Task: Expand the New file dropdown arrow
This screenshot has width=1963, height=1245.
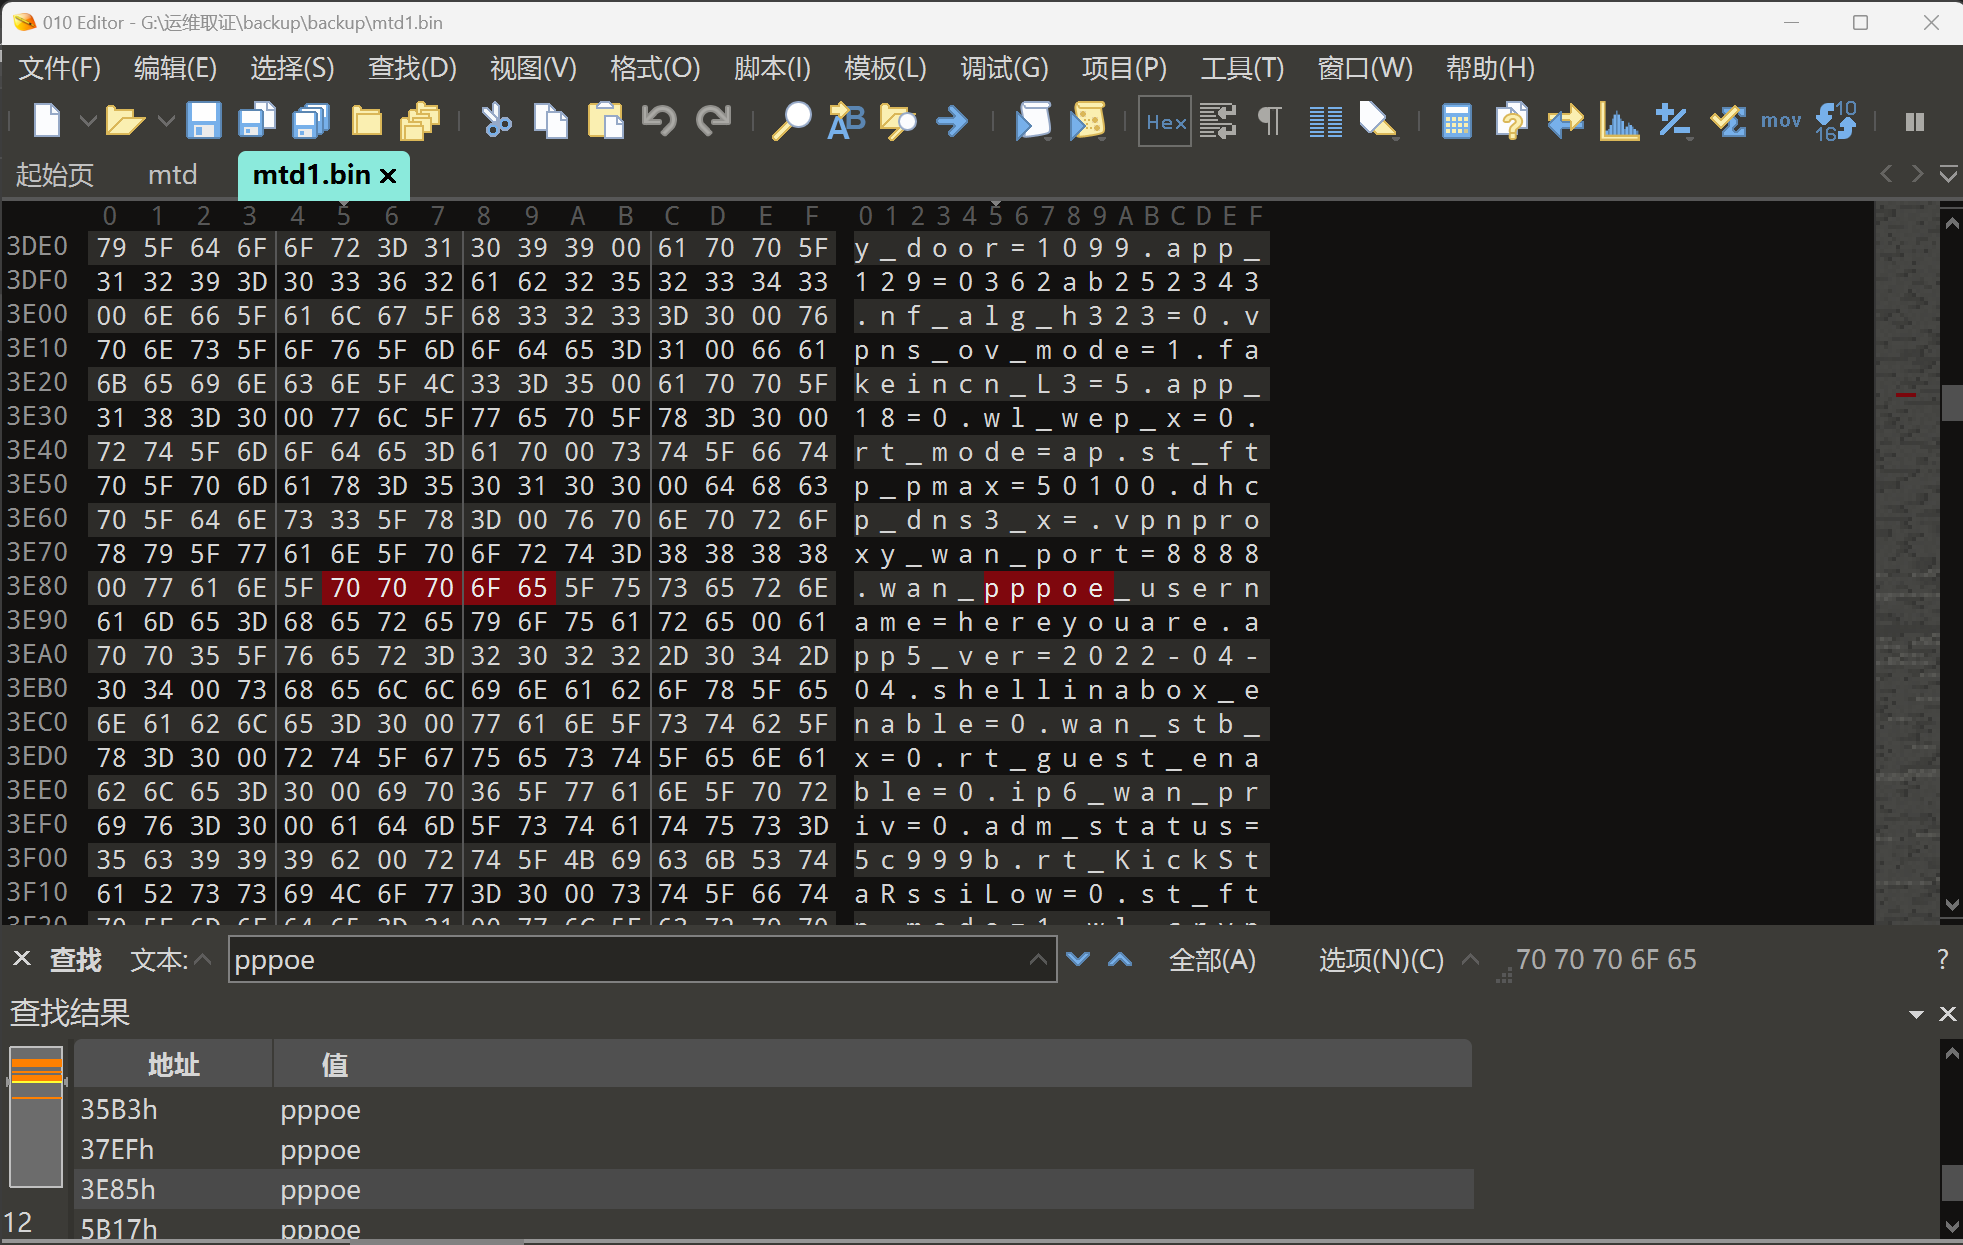Action: click(87, 121)
